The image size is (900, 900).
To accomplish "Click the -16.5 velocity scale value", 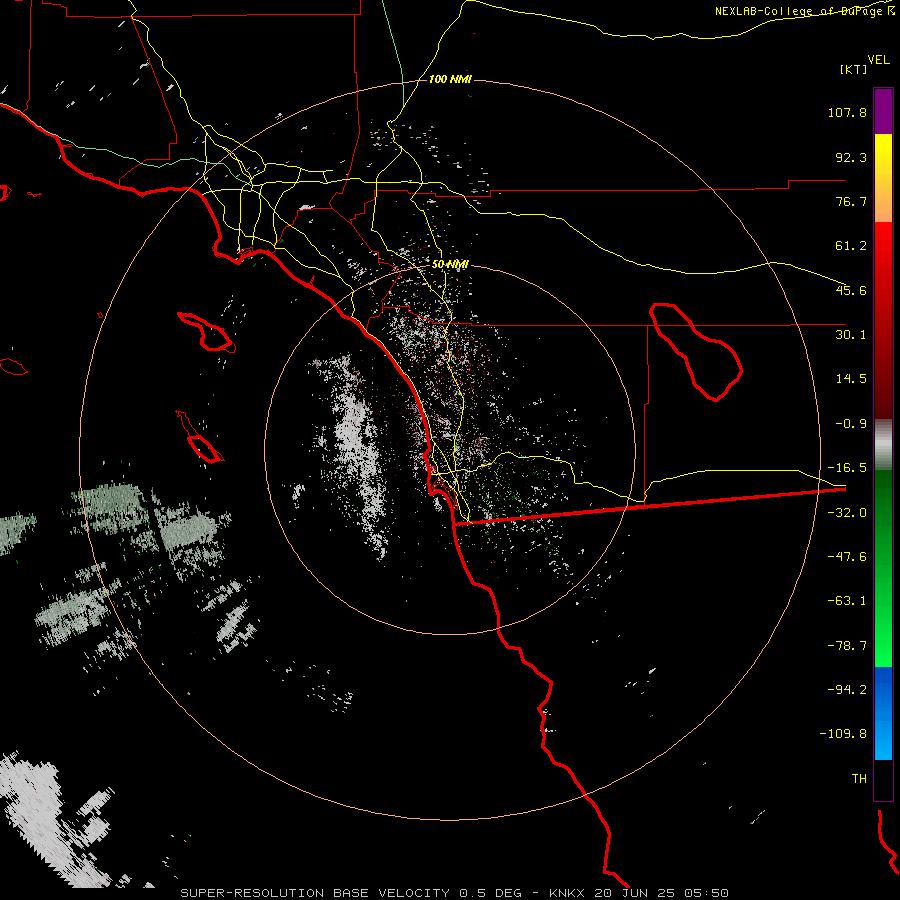I will tap(847, 468).
